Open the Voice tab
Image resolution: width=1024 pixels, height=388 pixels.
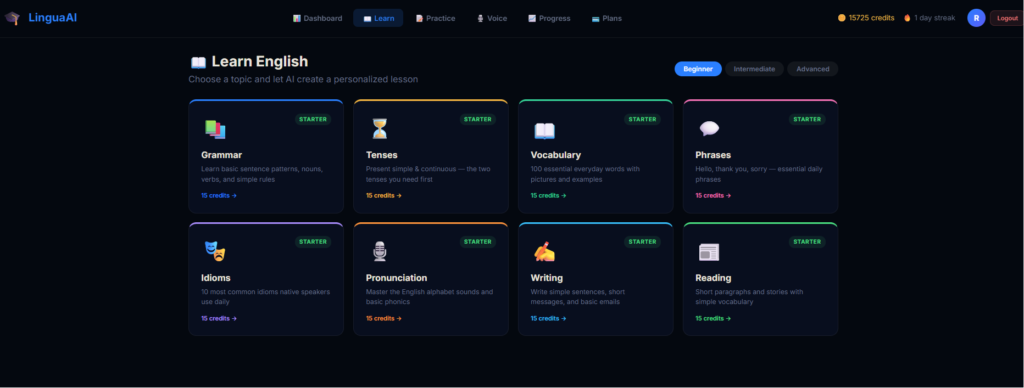pos(492,18)
